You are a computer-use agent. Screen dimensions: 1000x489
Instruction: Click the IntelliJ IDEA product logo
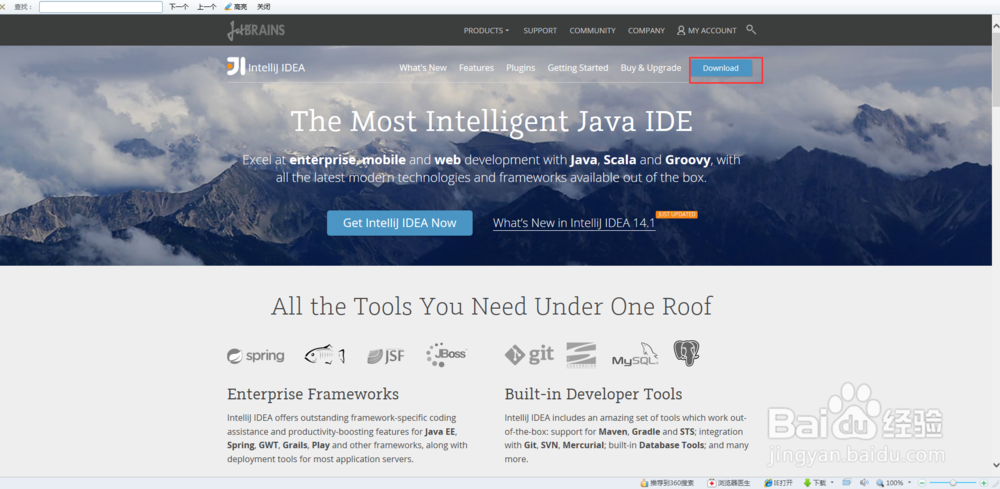266,67
